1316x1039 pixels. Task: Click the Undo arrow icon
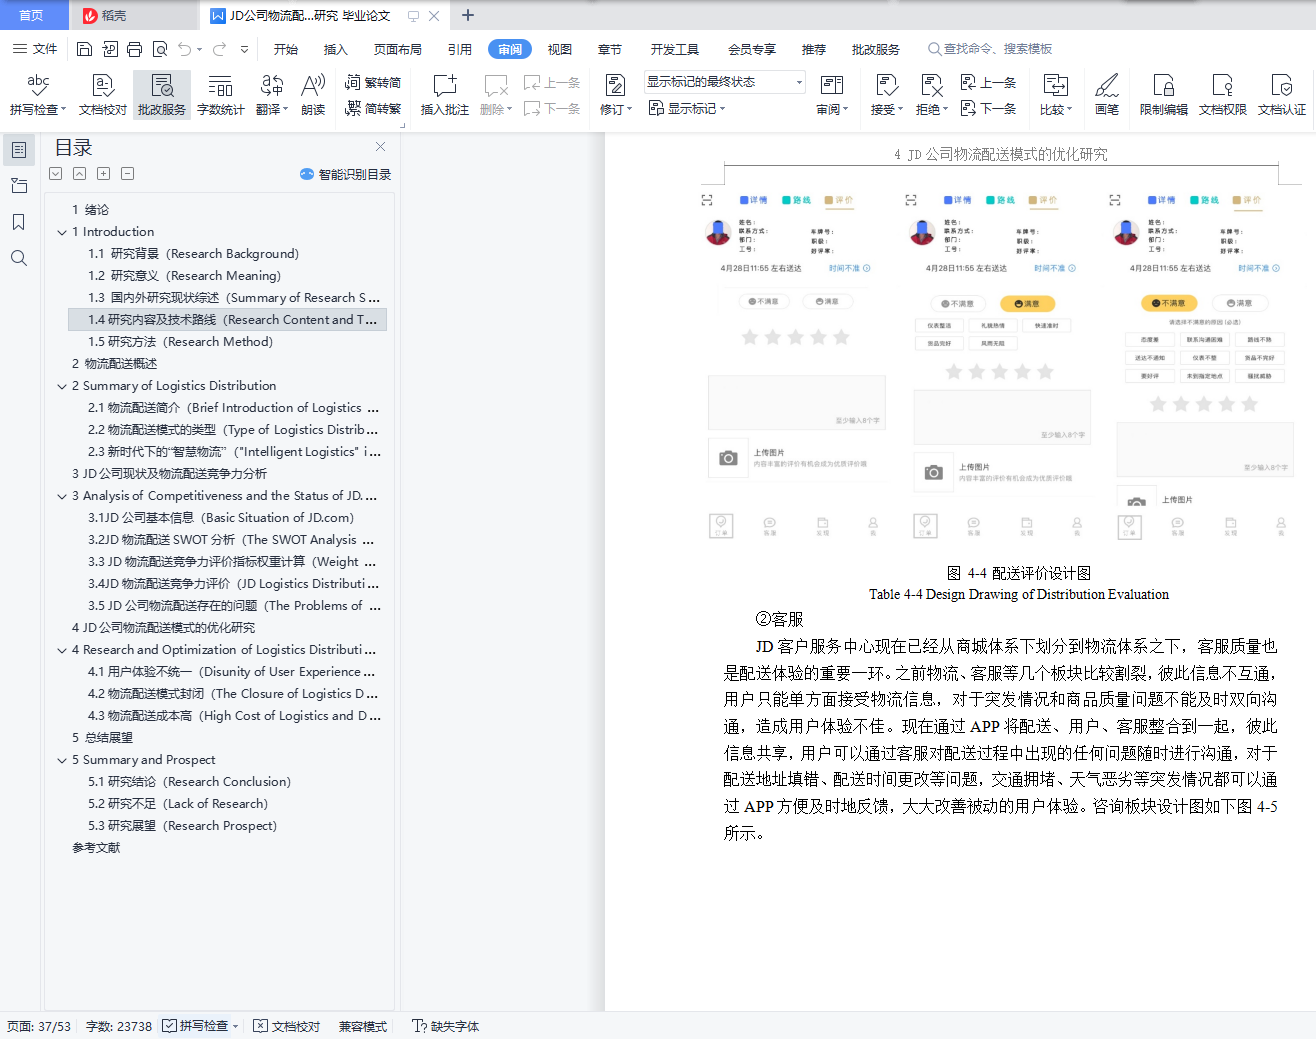184,49
